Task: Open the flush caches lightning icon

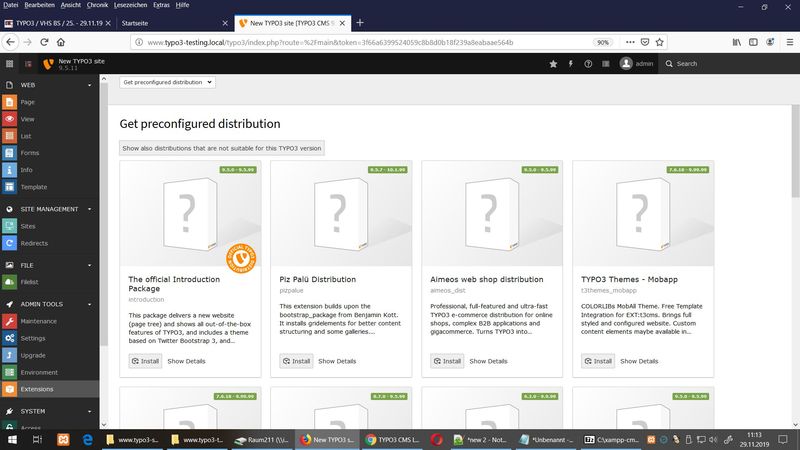Action: click(x=570, y=64)
